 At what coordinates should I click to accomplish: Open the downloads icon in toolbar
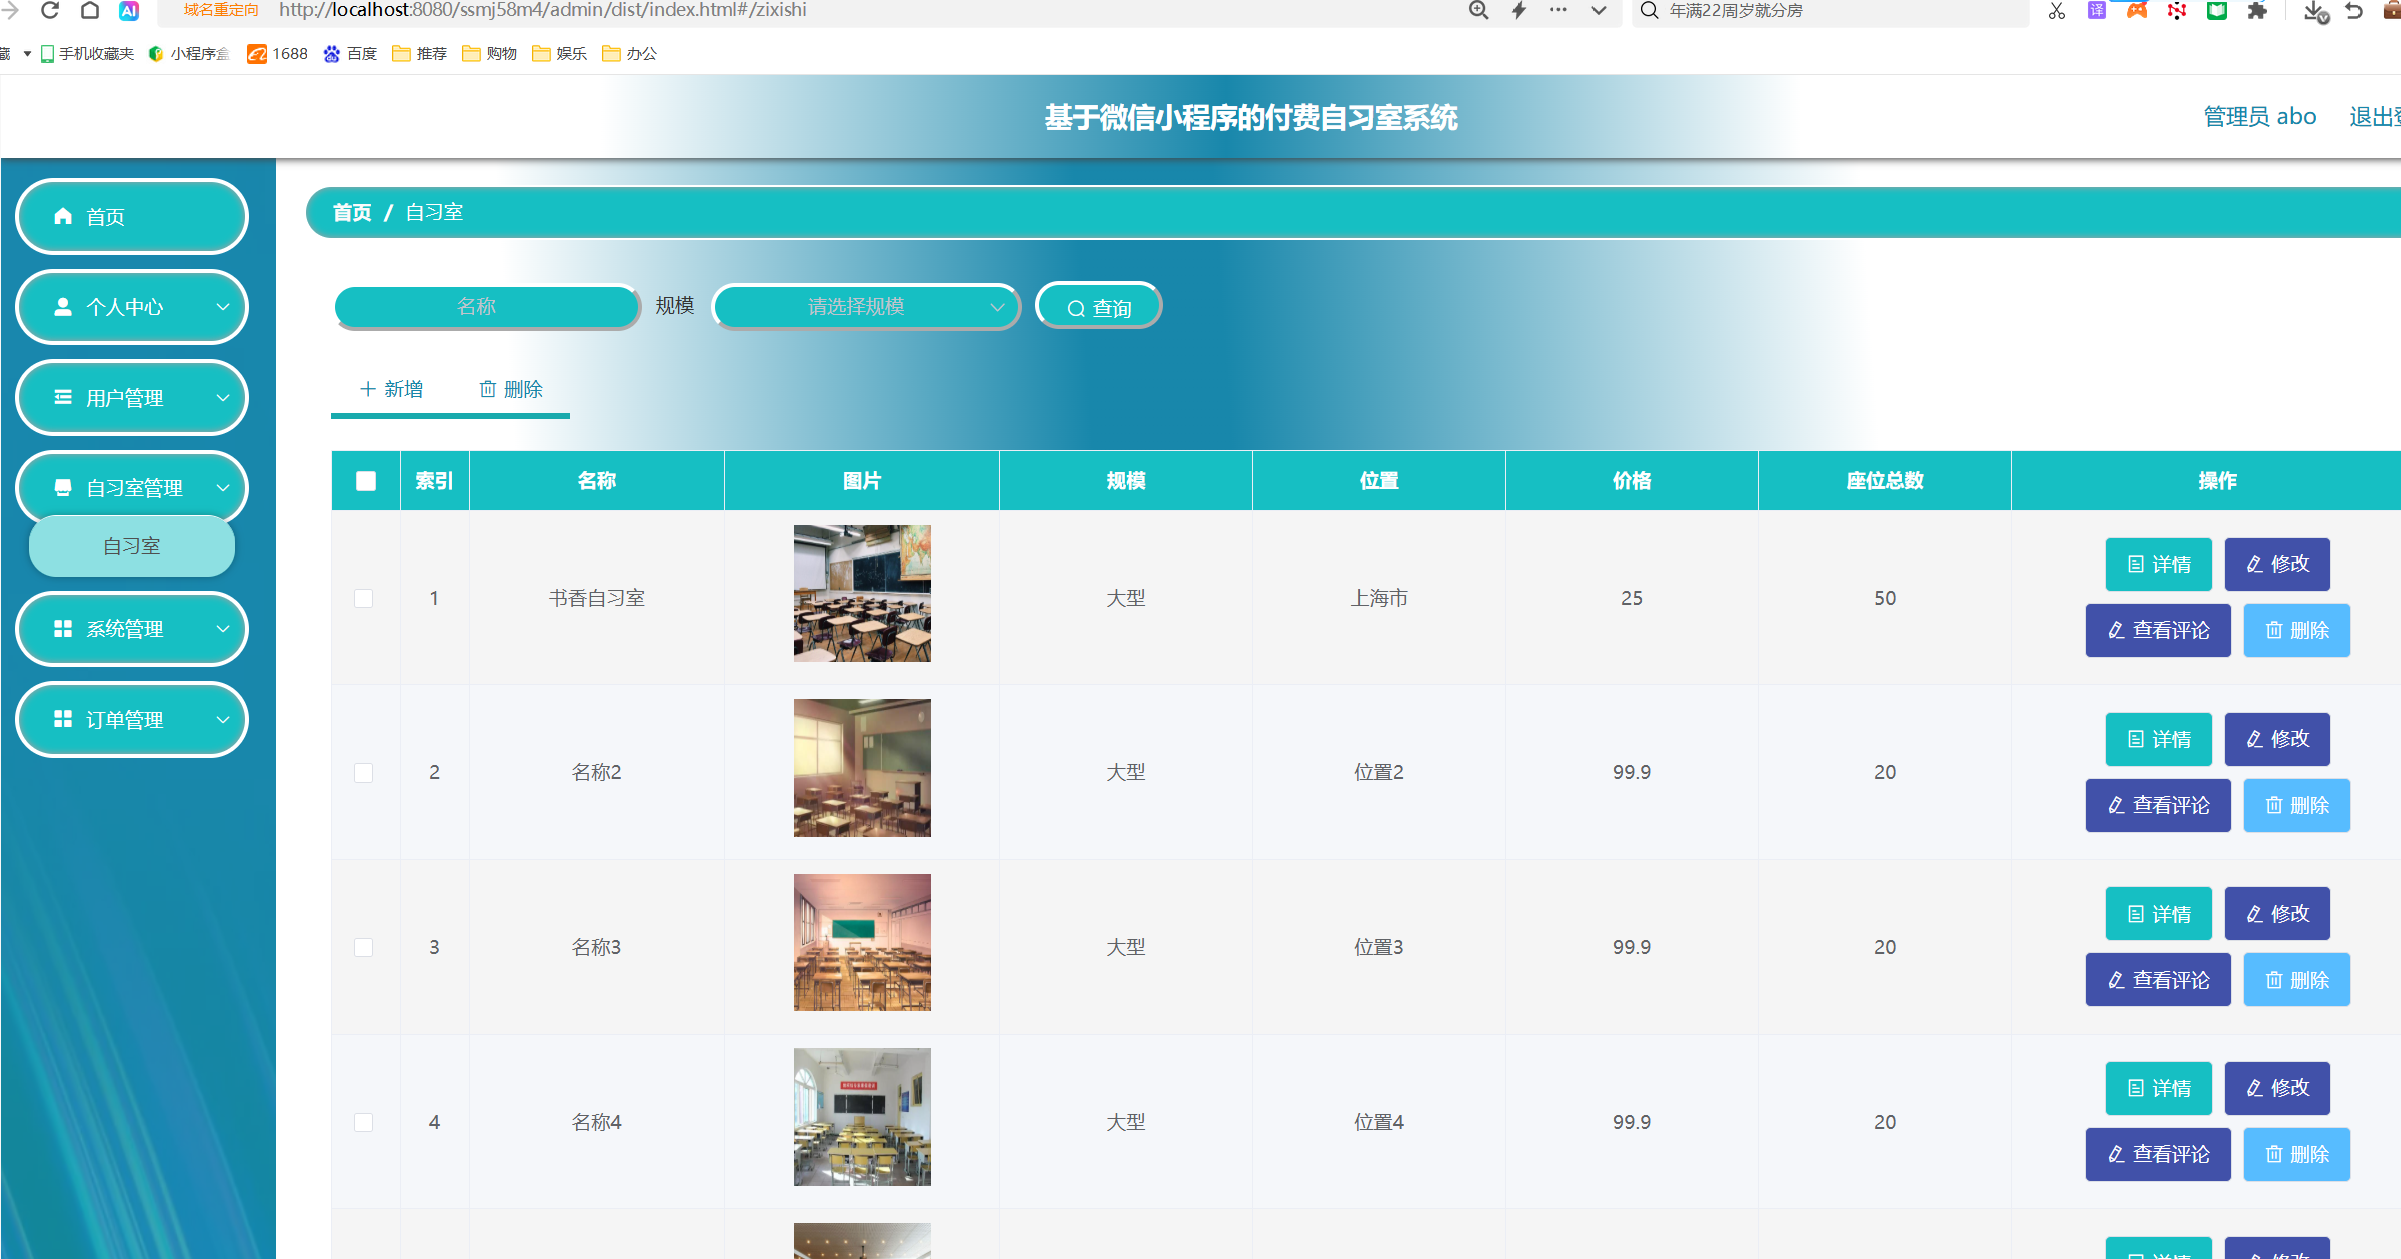coord(2315,11)
